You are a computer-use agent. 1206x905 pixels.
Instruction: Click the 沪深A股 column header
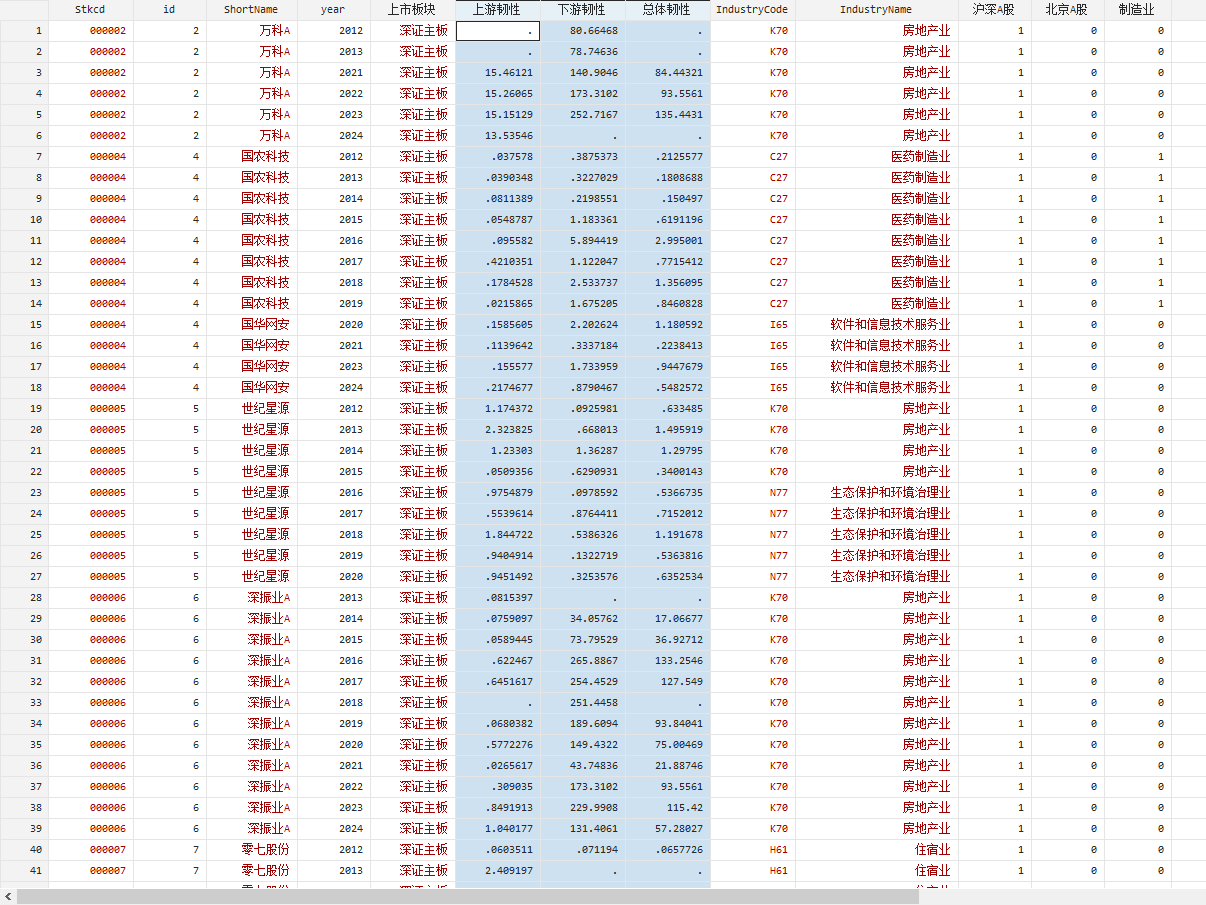pos(993,10)
